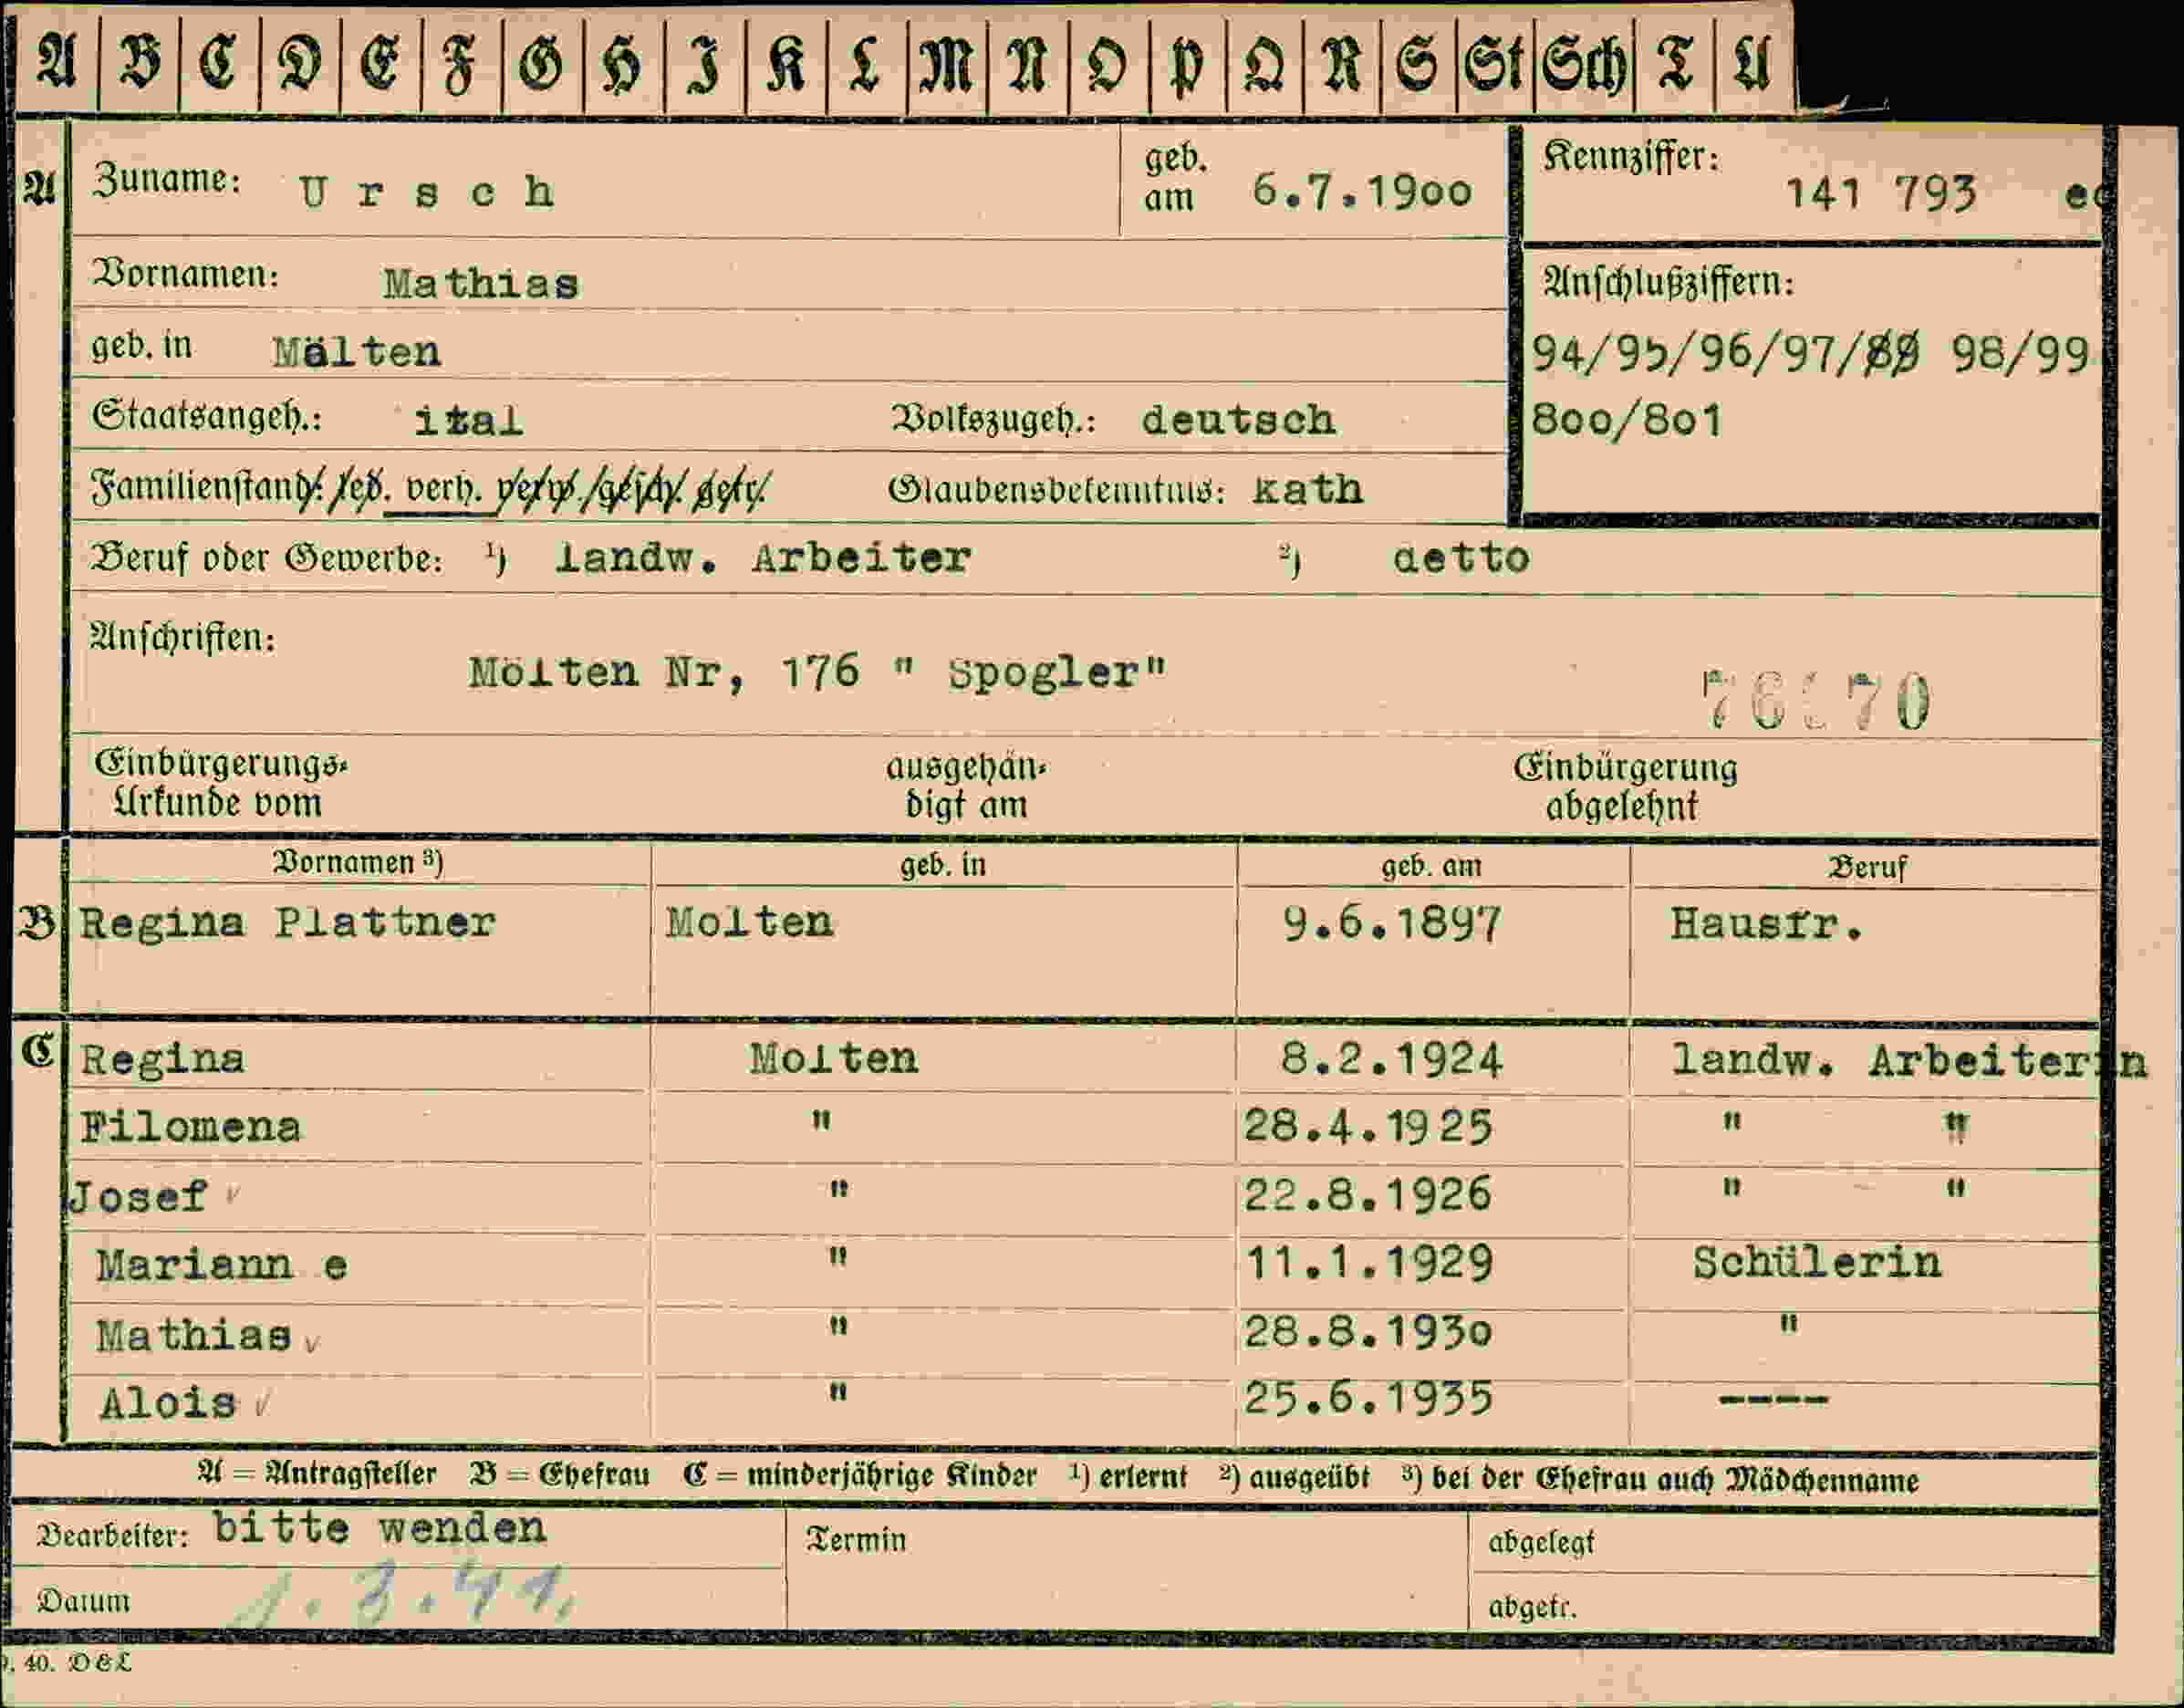Click occupation 'landw. Arbeiter' in Beruf row
The width and height of the screenshot is (2184, 1708).
click(763, 558)
